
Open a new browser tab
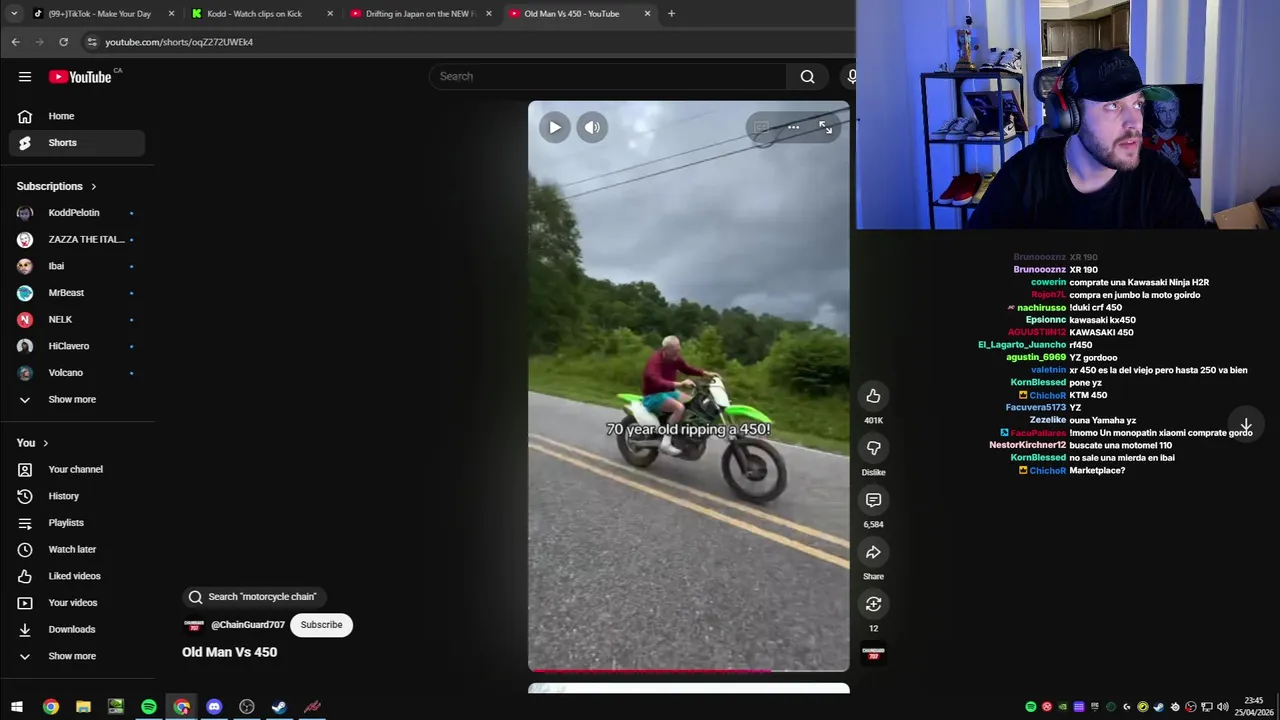(x=671, y=14)
